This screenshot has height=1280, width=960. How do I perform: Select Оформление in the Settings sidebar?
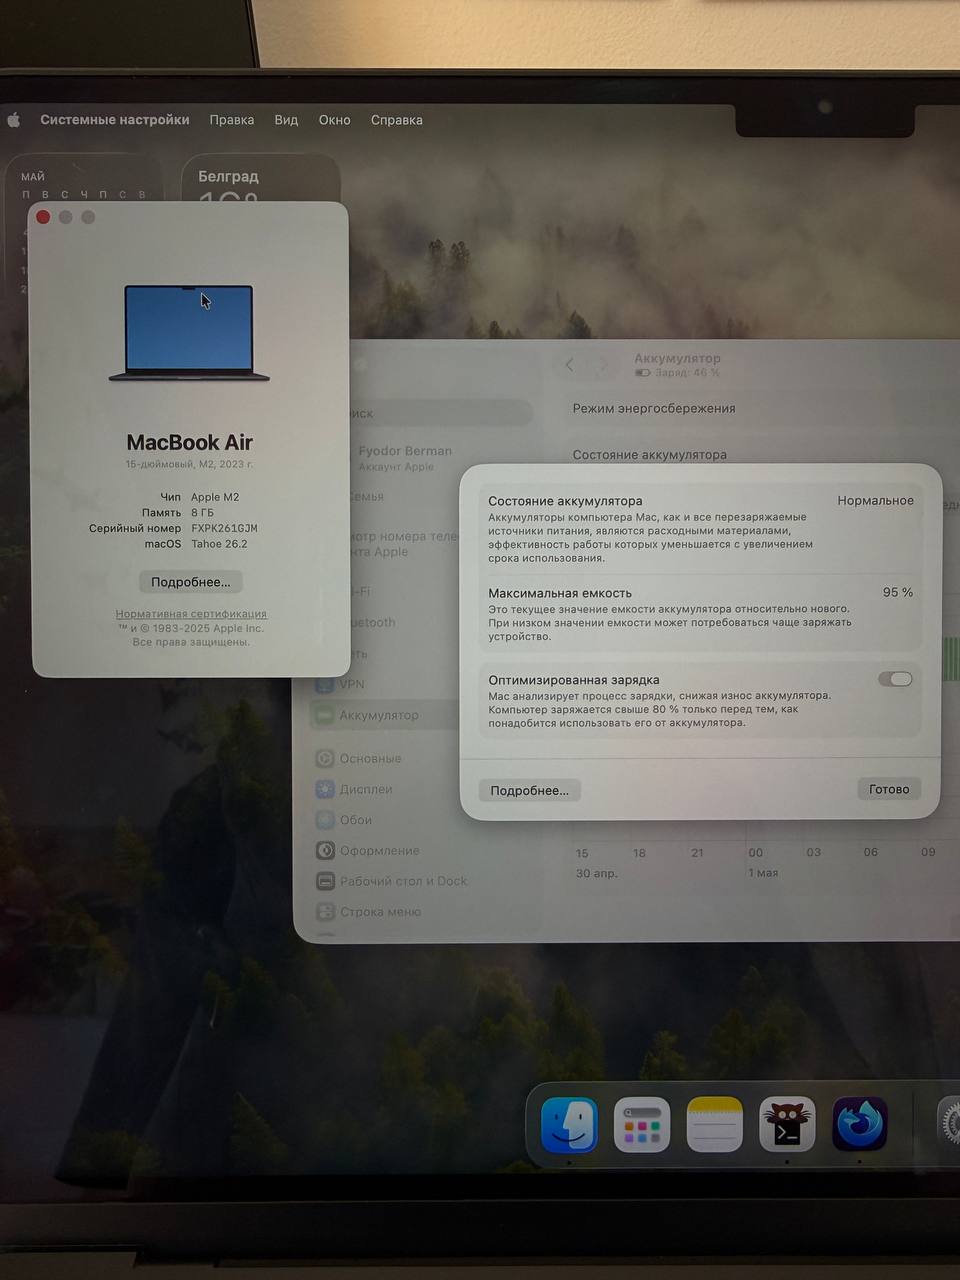click(x=368, y=851)
